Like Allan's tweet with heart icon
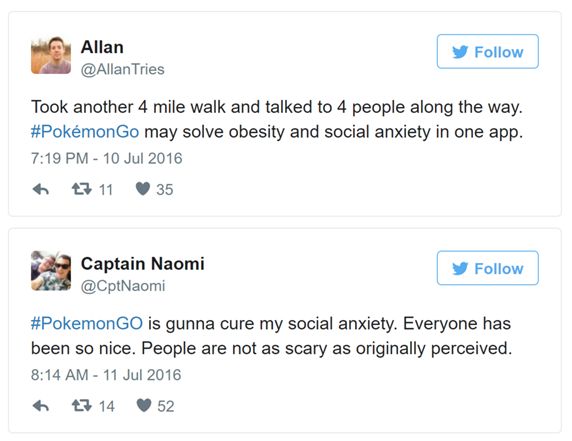Screen dimensions: 572x441 [143, 189]
